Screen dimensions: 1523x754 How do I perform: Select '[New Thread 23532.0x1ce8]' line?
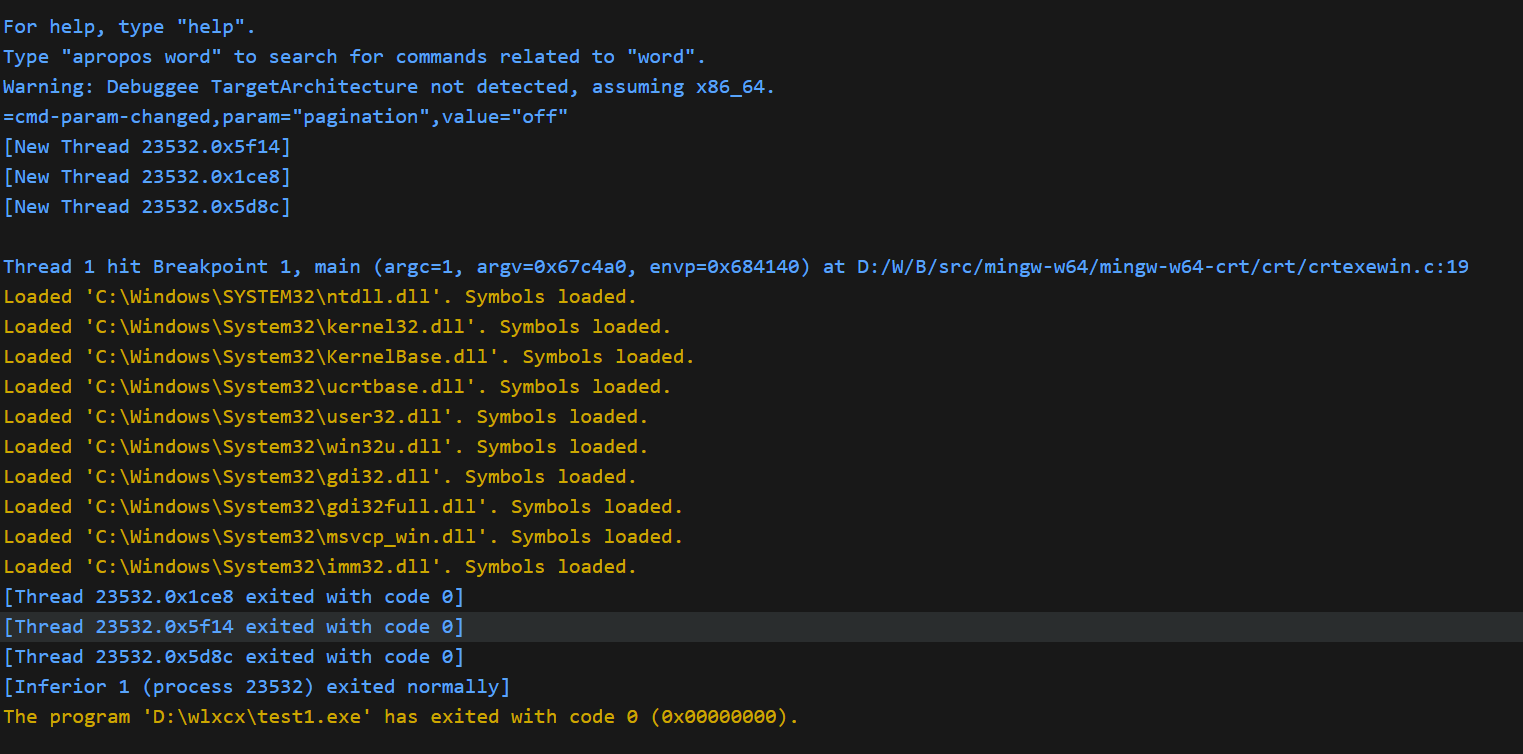[147, 177]
